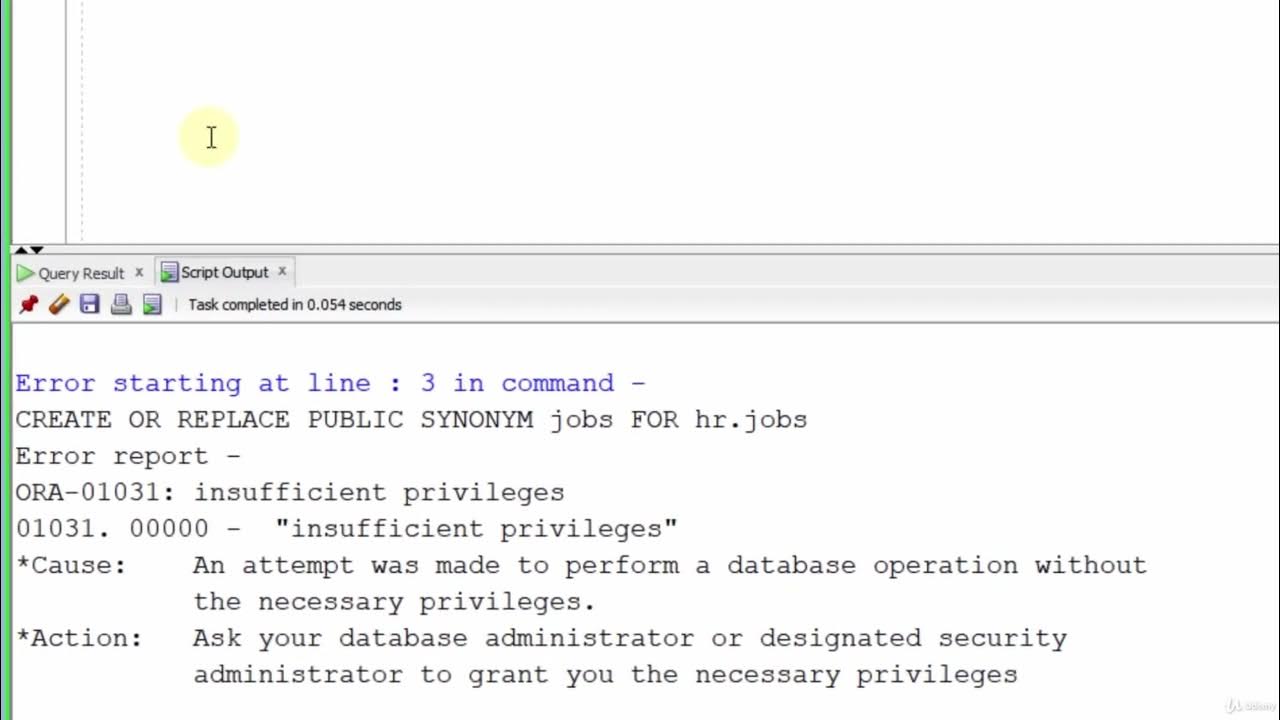Print the script output
Image resolution: width=1280 pixels, height=720 pixels.
tap(121, 305)
